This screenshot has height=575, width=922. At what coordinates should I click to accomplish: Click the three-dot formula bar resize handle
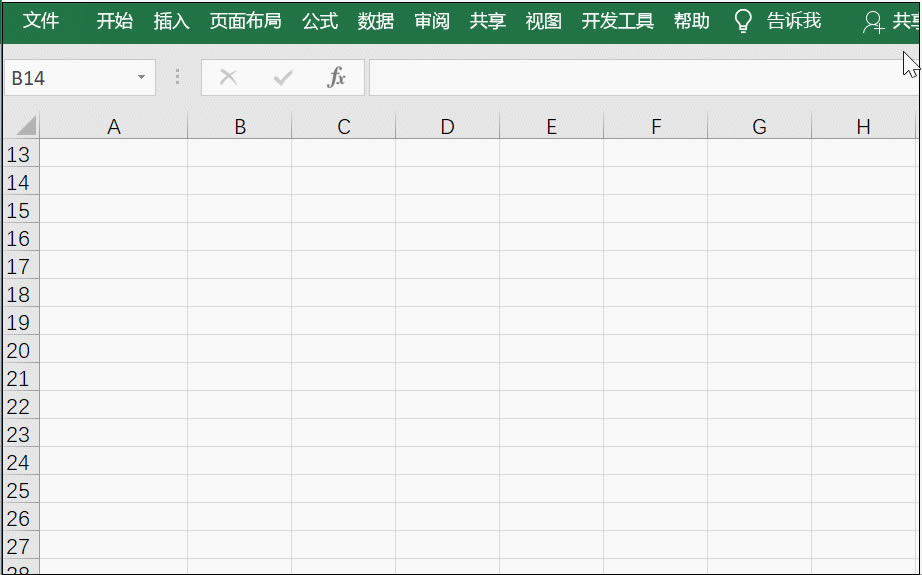178,78
